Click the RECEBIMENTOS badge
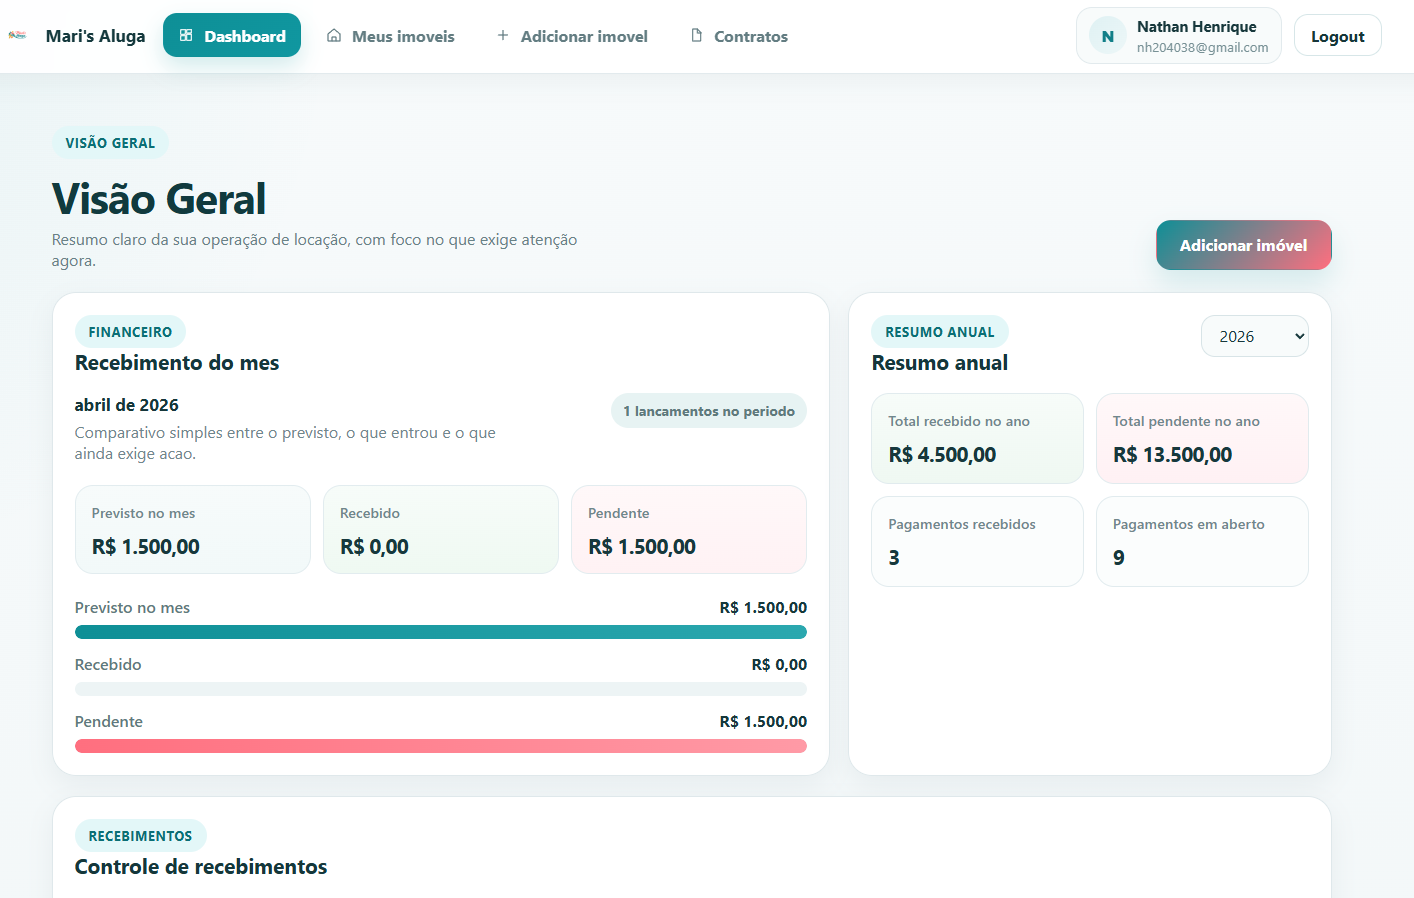 [x=140, y=836]
